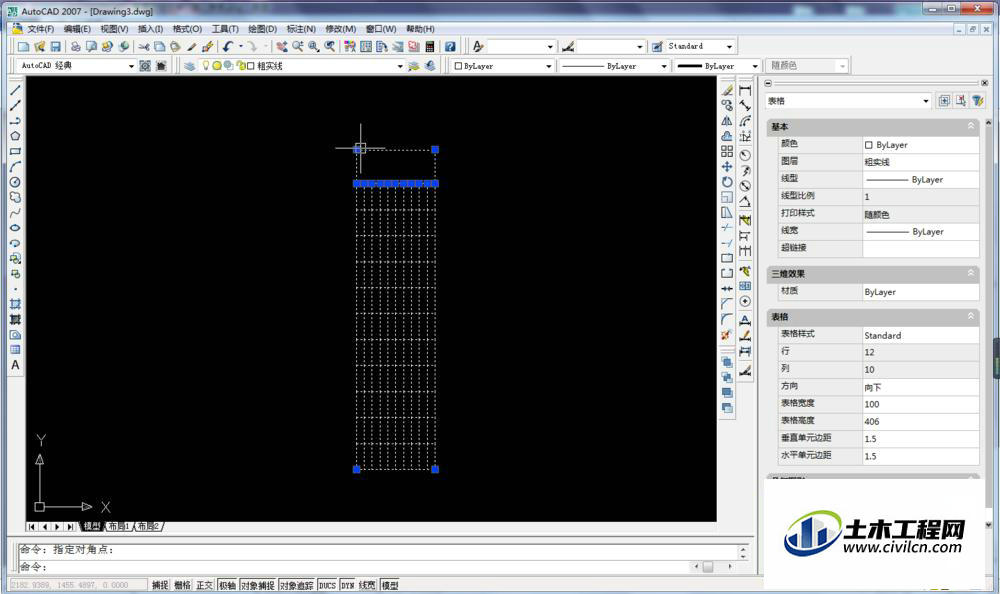Screen dimensions: 1000x594
Task: Open the Help question mark icon
Action: coord(450,47)
